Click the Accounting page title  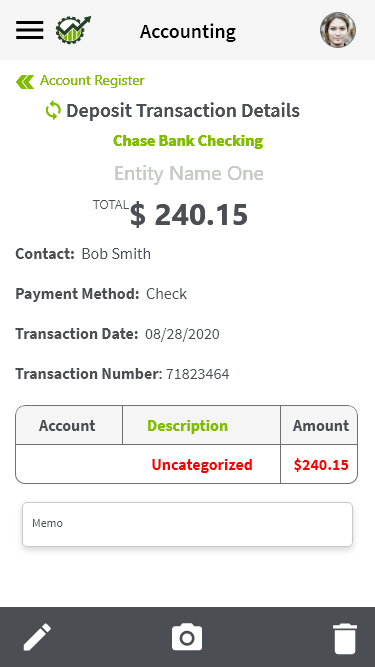pyautogui.click(x=188, y=31)
